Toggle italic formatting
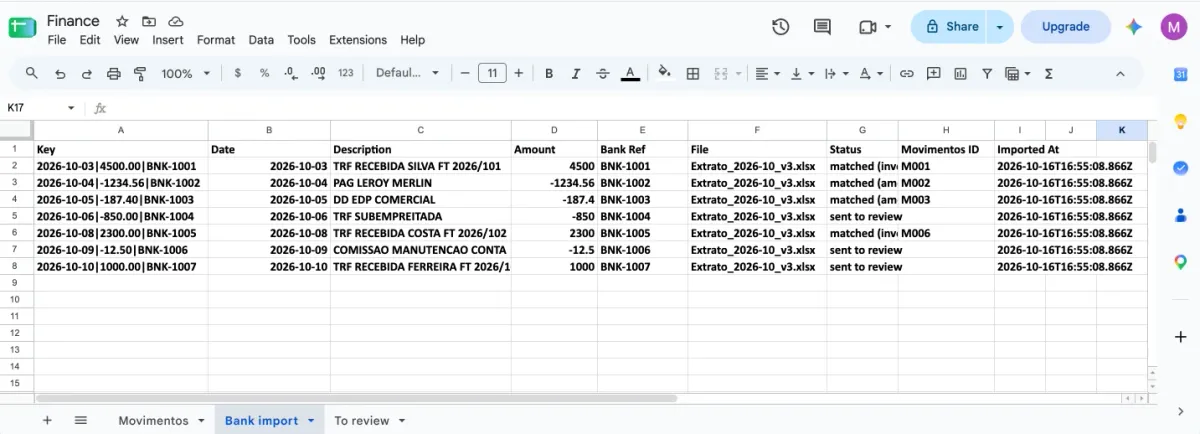Viewport: 1200px width, 434px height. point(576,73)
